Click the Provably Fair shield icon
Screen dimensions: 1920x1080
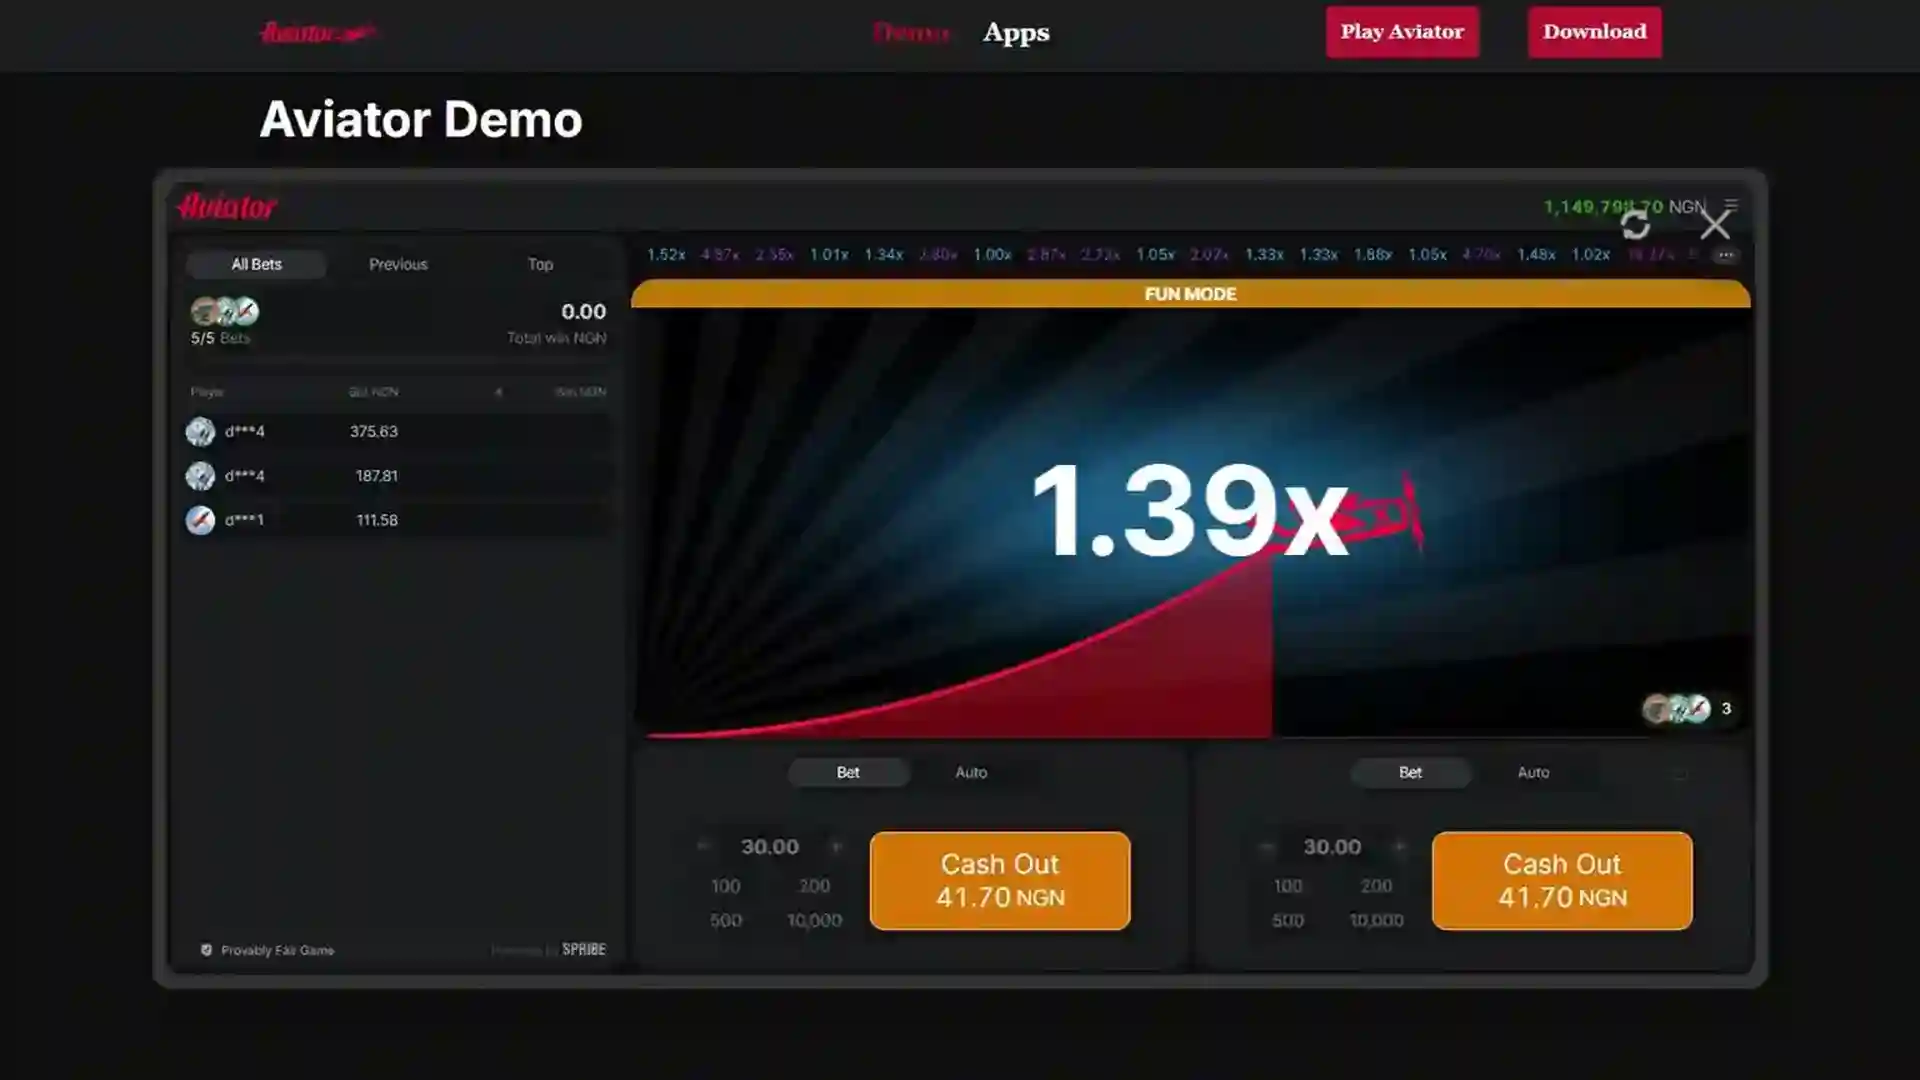tap(206, 950)
